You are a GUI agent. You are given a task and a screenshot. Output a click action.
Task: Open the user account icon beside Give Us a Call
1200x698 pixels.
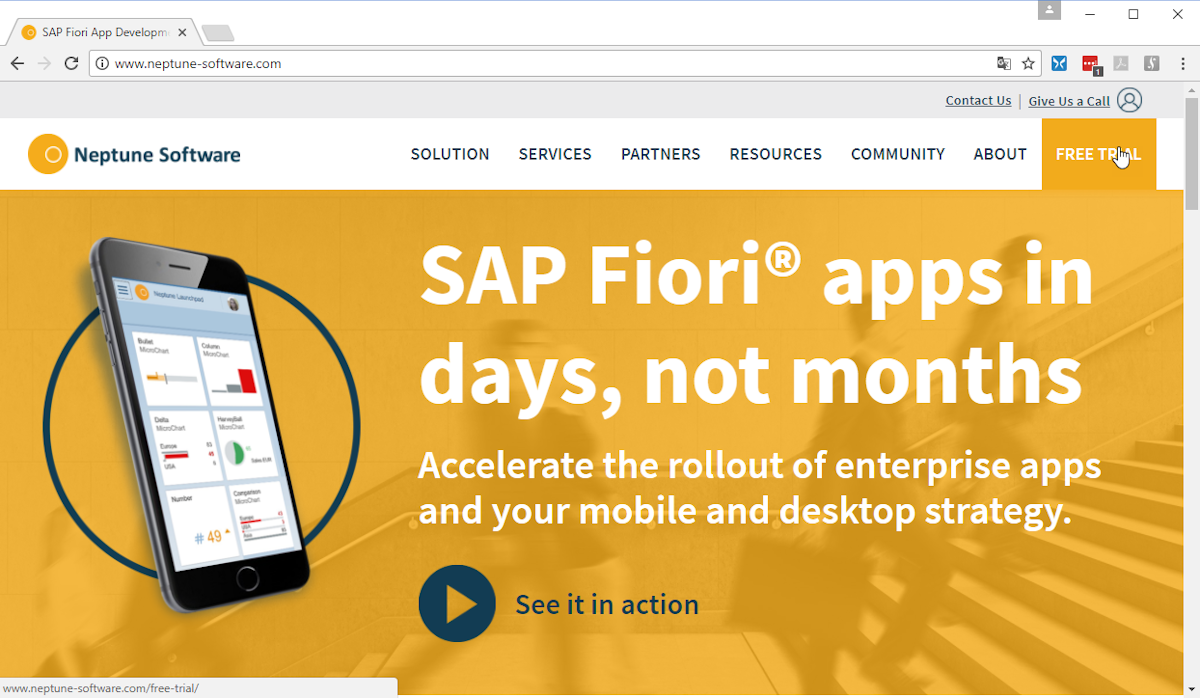[x=1129, y=100]
